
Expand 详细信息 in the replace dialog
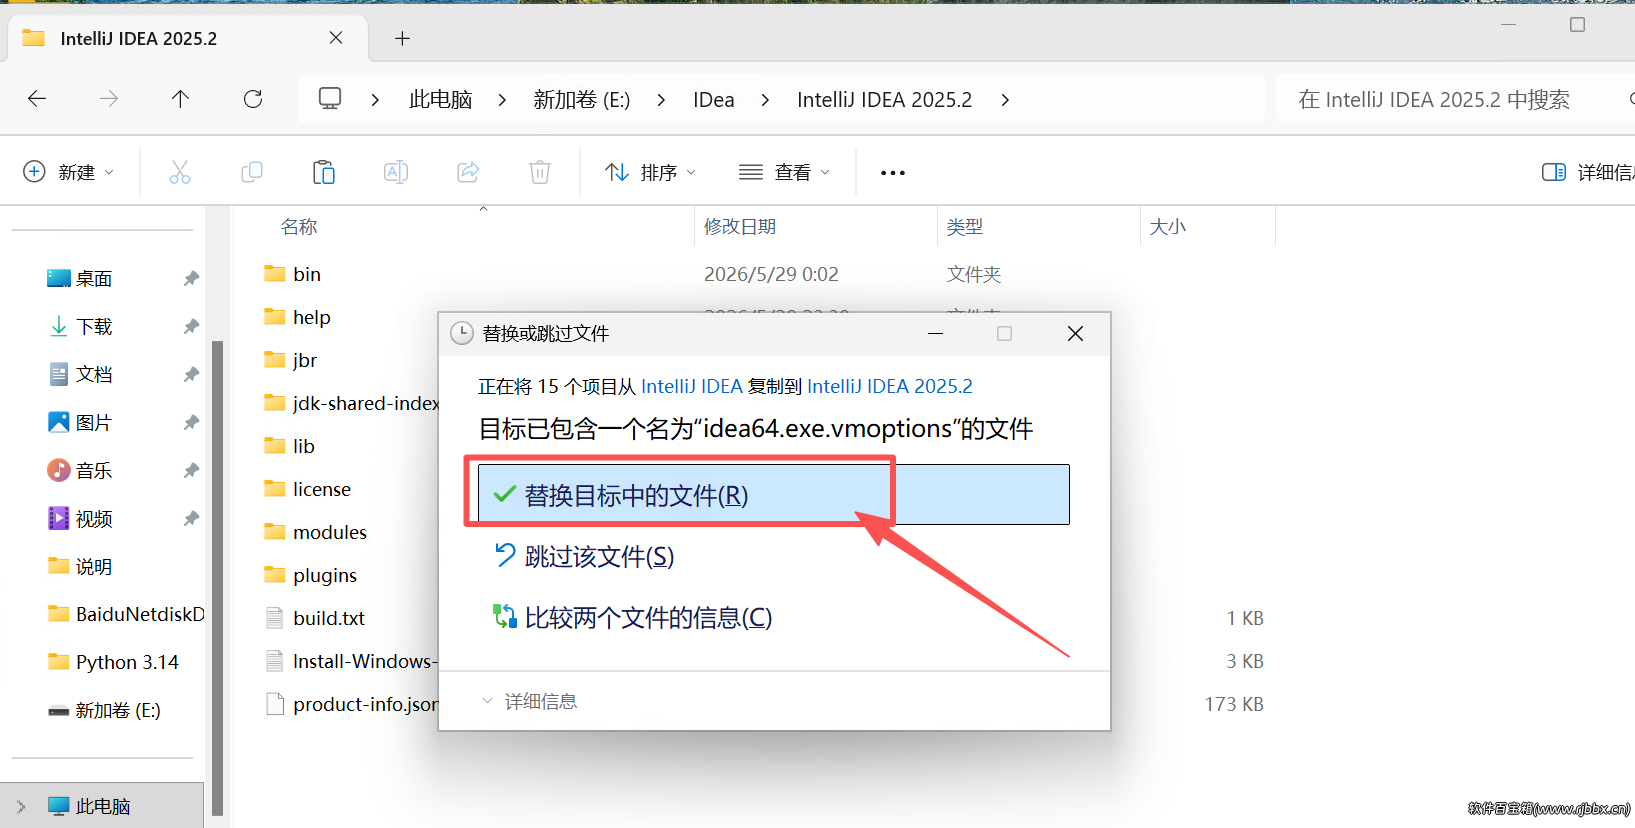click(x=530, y=702)
